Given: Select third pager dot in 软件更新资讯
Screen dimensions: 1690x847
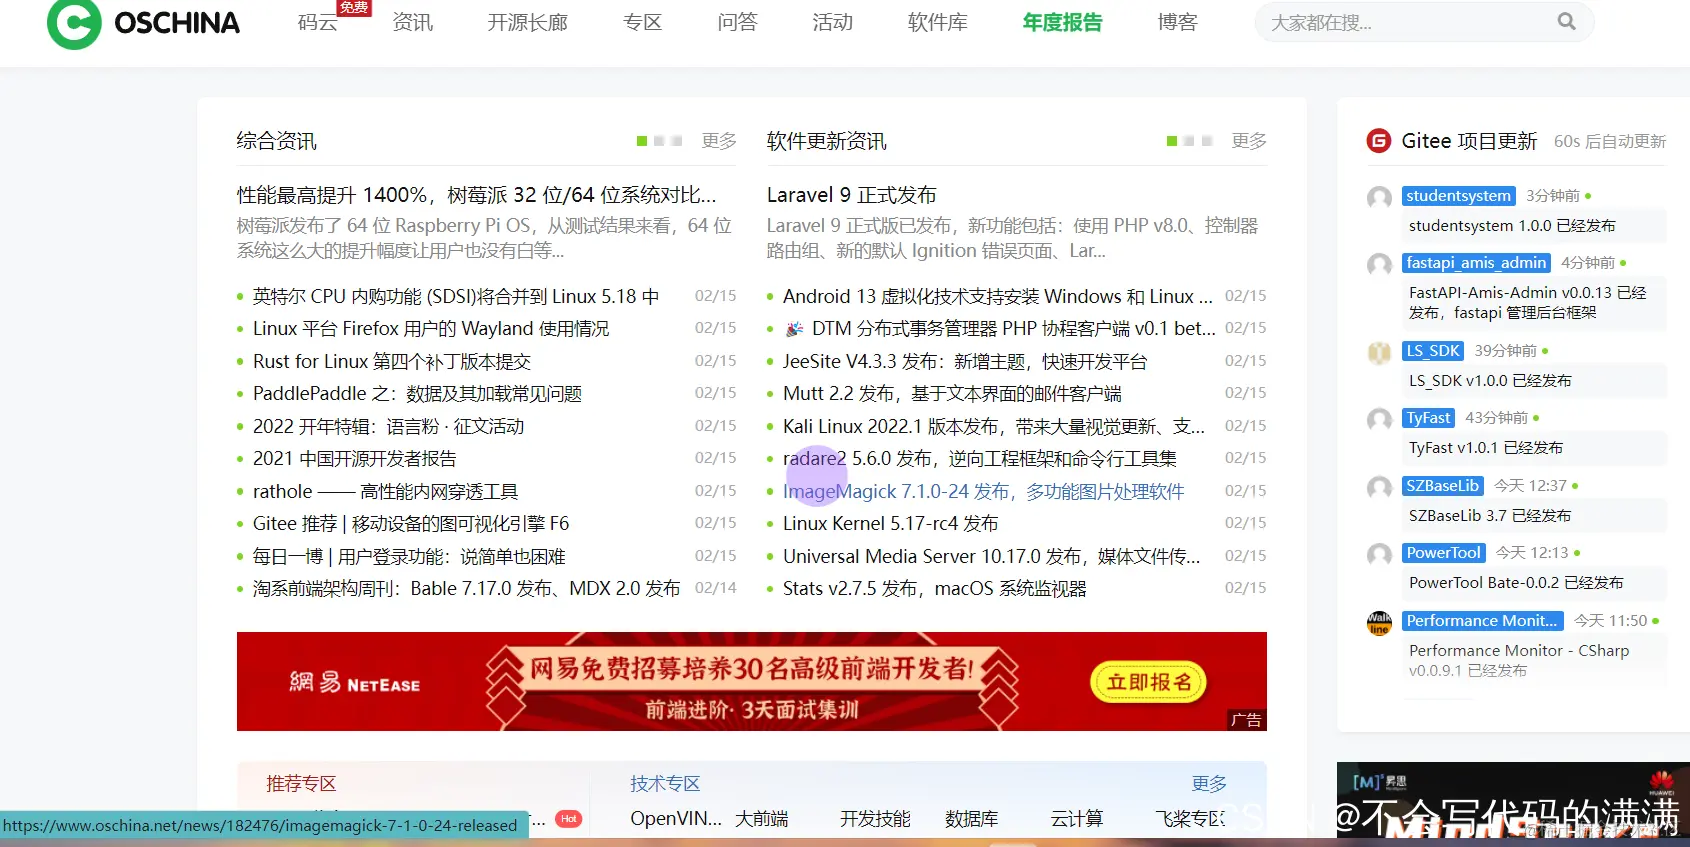Looking at the screenshot, I should tap(1207, 141).
